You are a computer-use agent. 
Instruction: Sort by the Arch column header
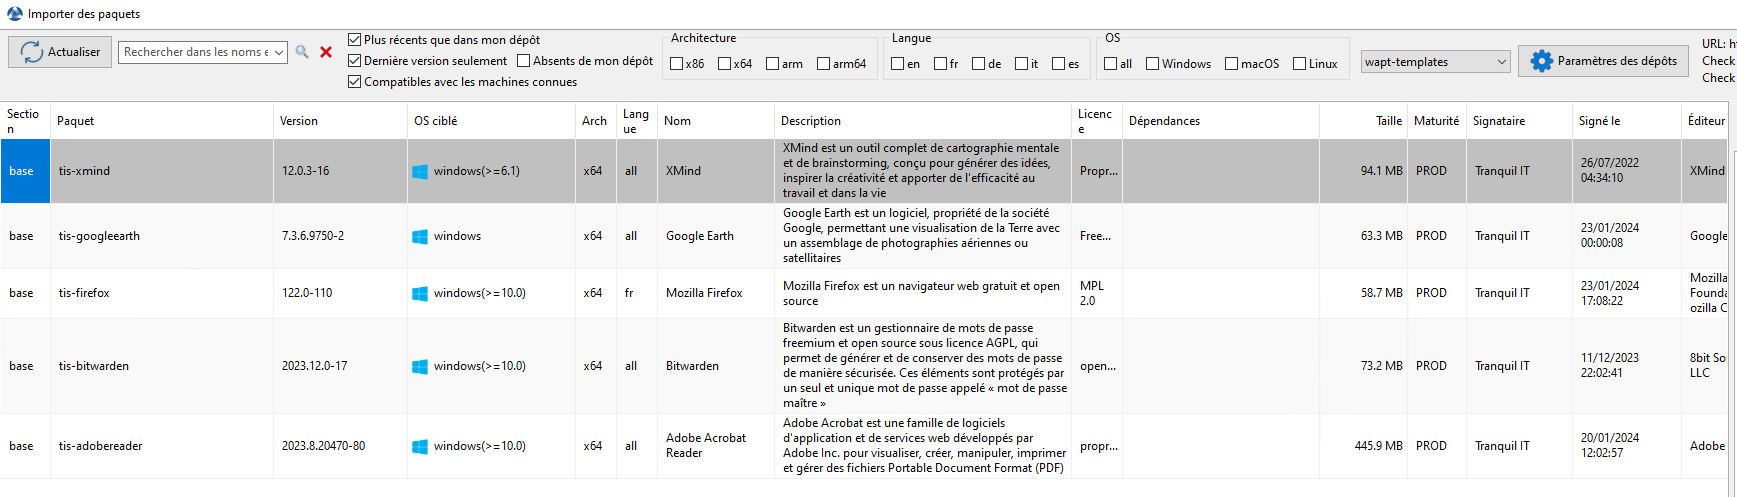click(x=595, y=121)
